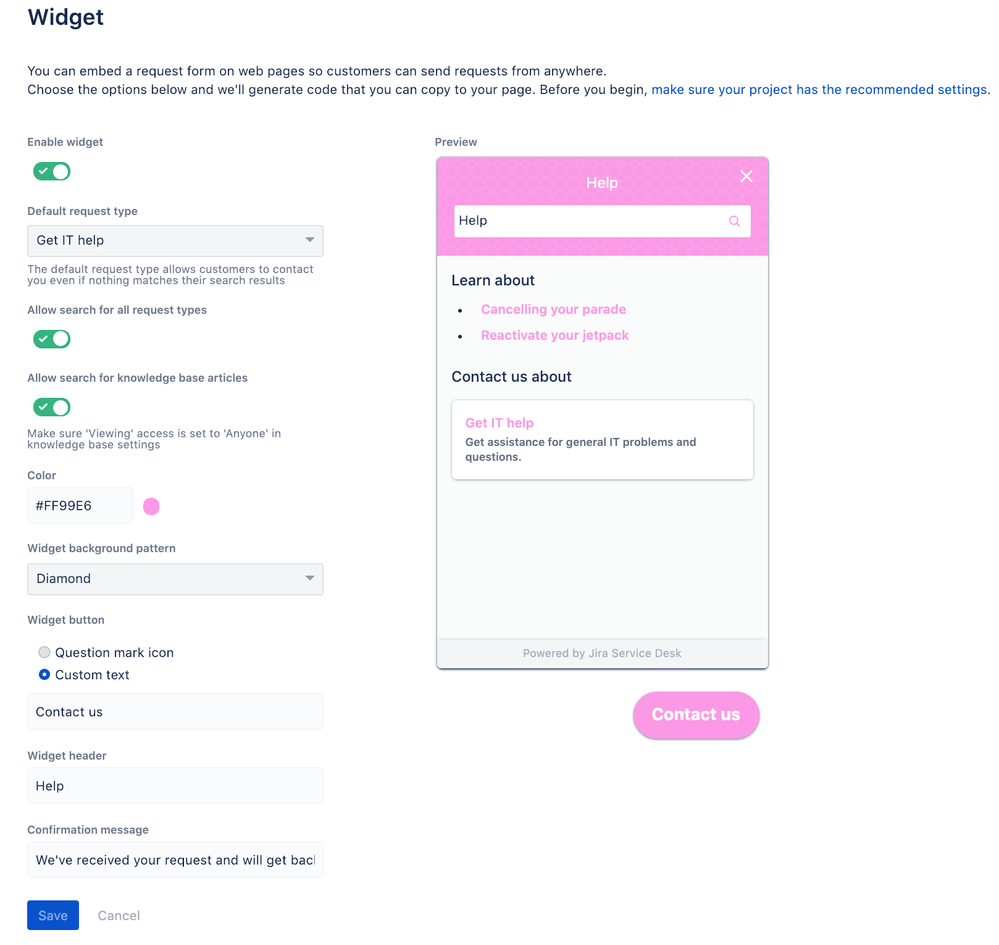Click the Contact us preview button

coord(696,715)
